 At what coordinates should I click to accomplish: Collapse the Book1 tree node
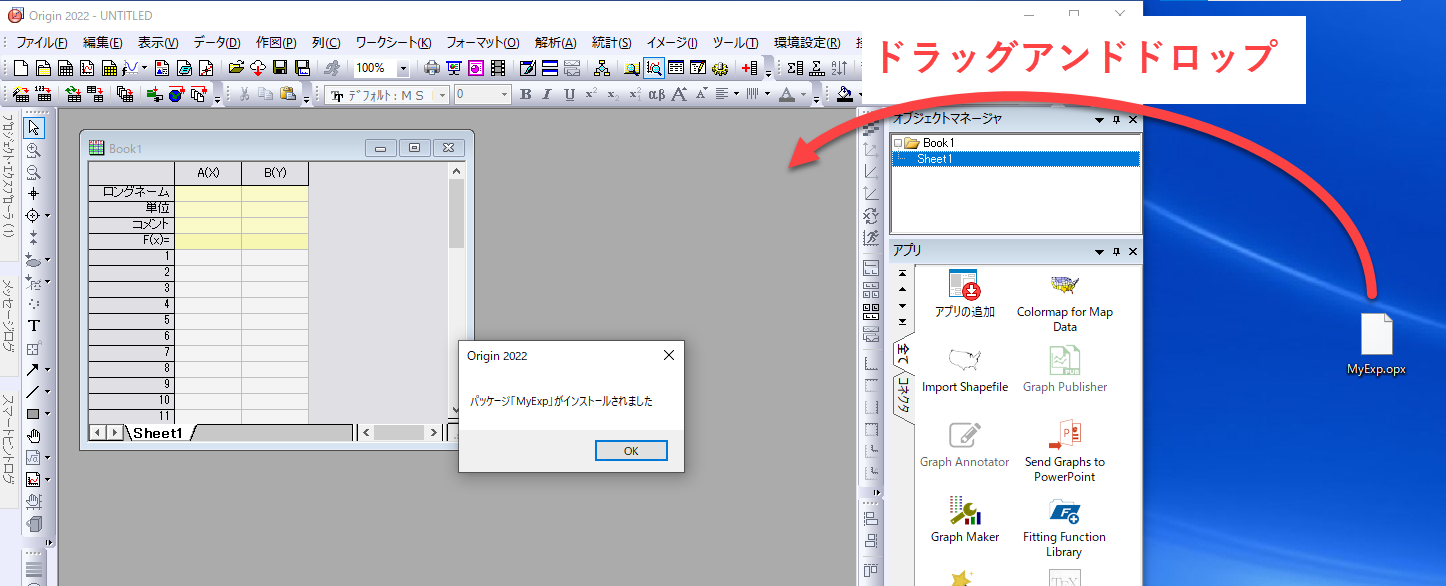[897, 143]
